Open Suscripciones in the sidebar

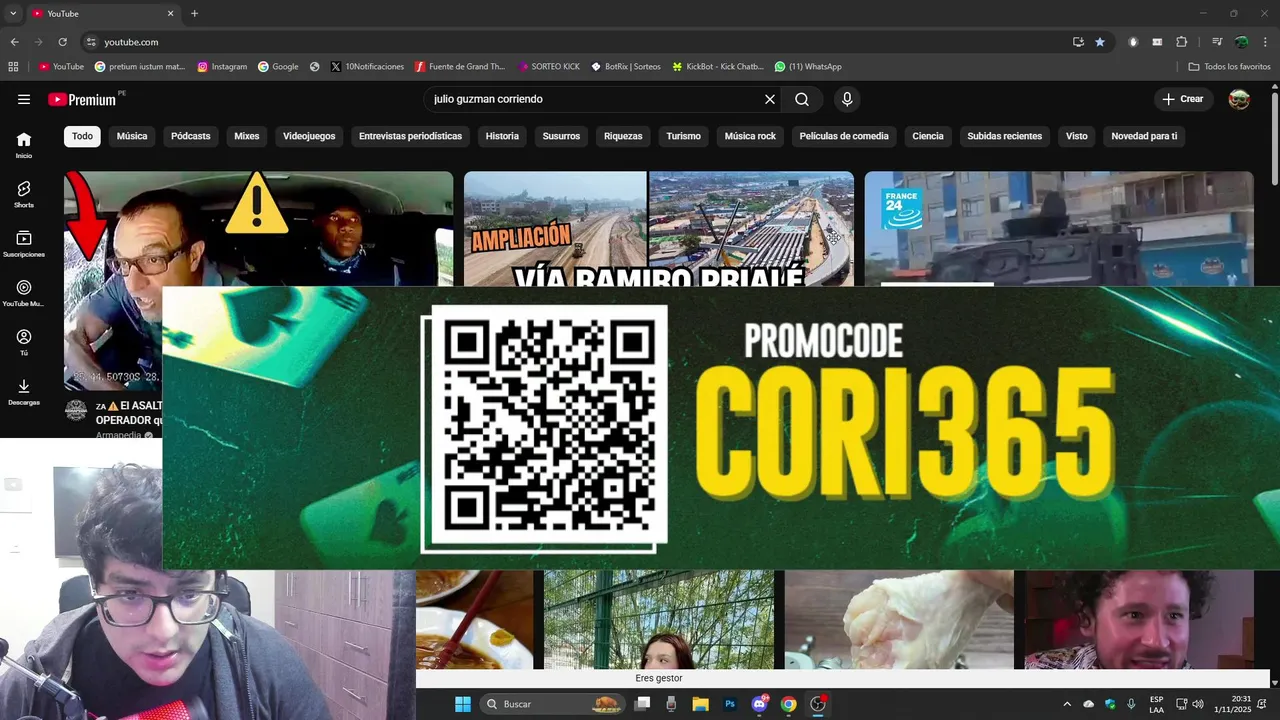(x=24, y=244)
